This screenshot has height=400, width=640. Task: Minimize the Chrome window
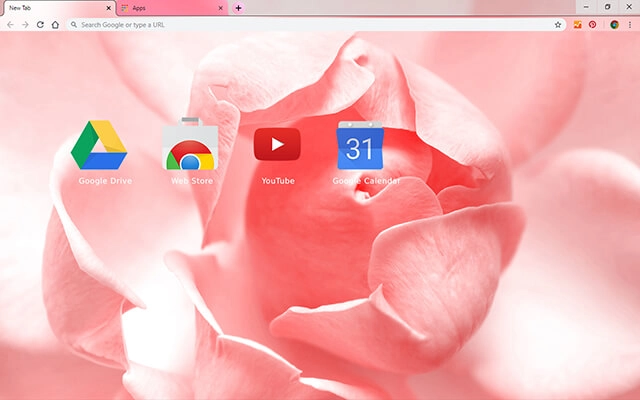tap(586, 7)
